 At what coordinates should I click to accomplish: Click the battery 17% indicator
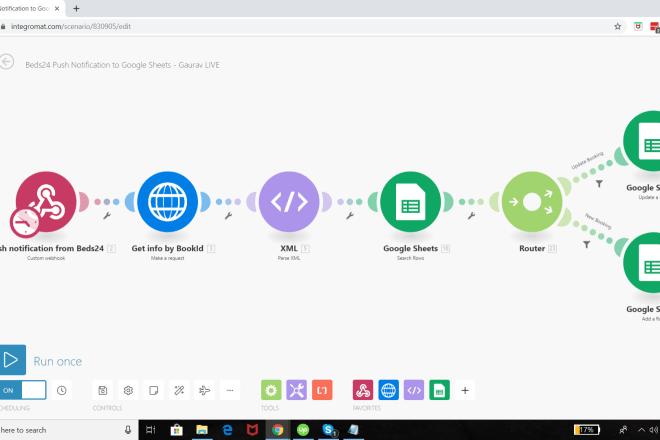(x=587, y=430)
